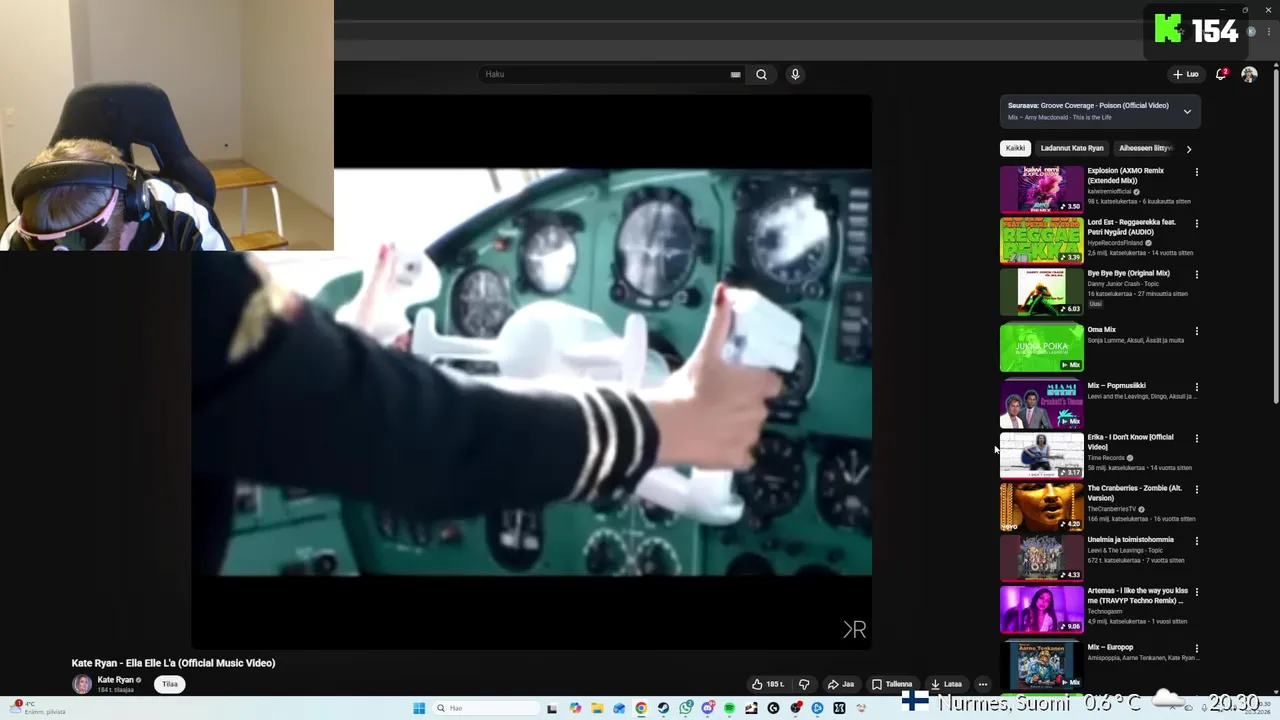Click the YouTube search magnifier button

(x=761, y=74)
